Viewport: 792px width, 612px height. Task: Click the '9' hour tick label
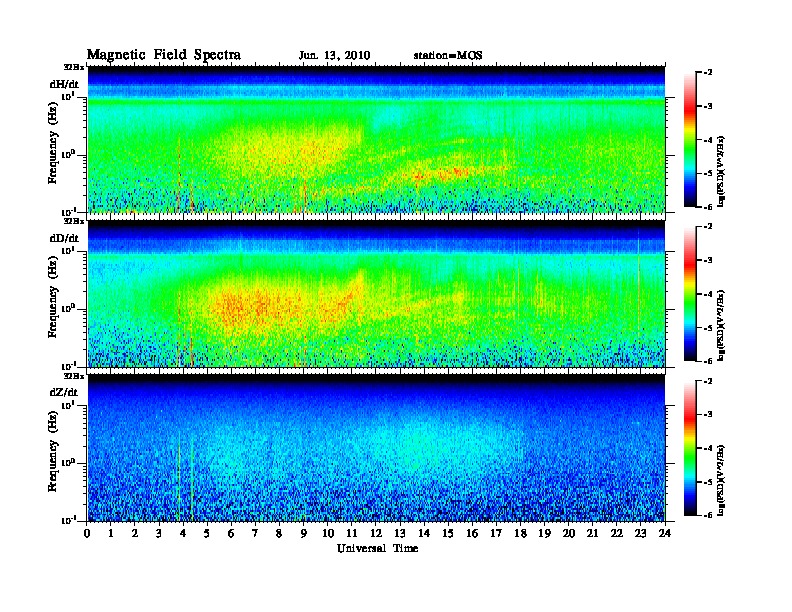pos(304,533)
